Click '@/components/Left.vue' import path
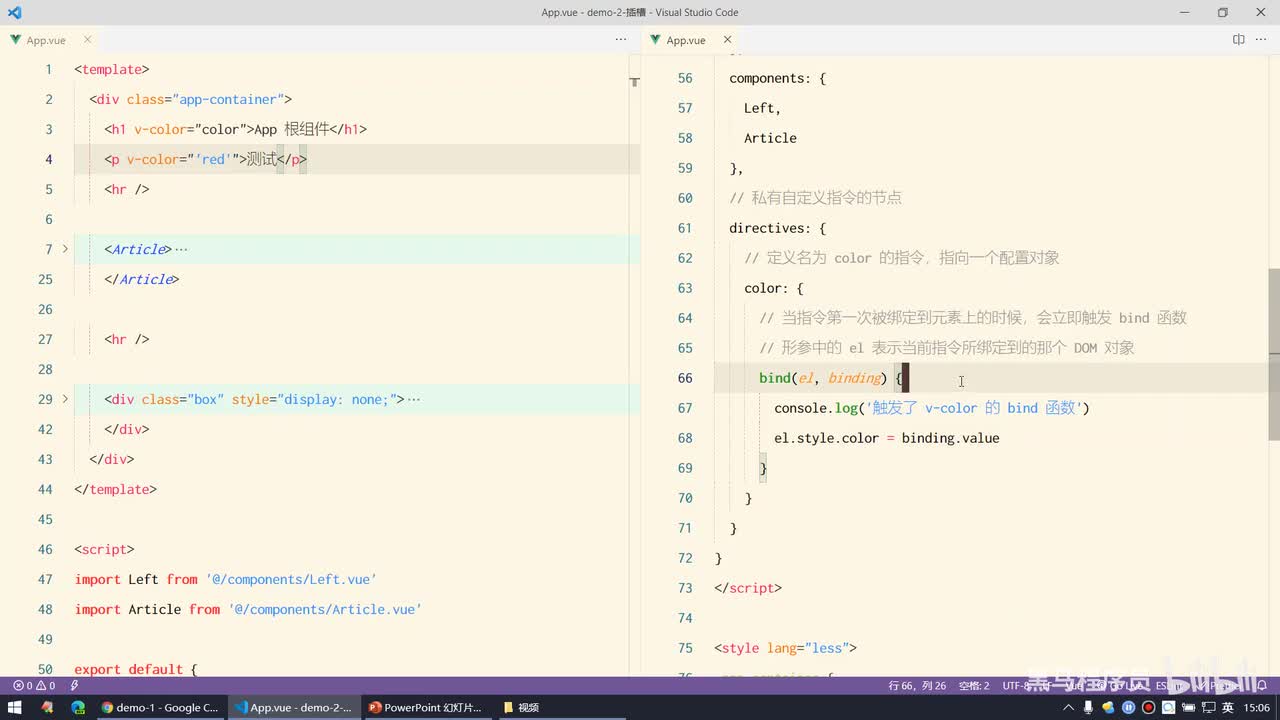Viewport: 1280px width, 720px height. point(291,579)
